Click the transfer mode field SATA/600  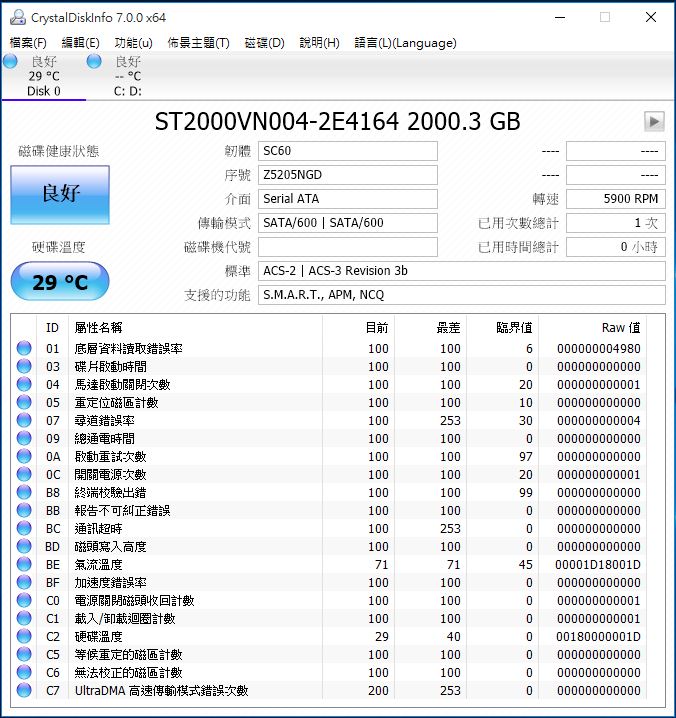tap(348, 223)
